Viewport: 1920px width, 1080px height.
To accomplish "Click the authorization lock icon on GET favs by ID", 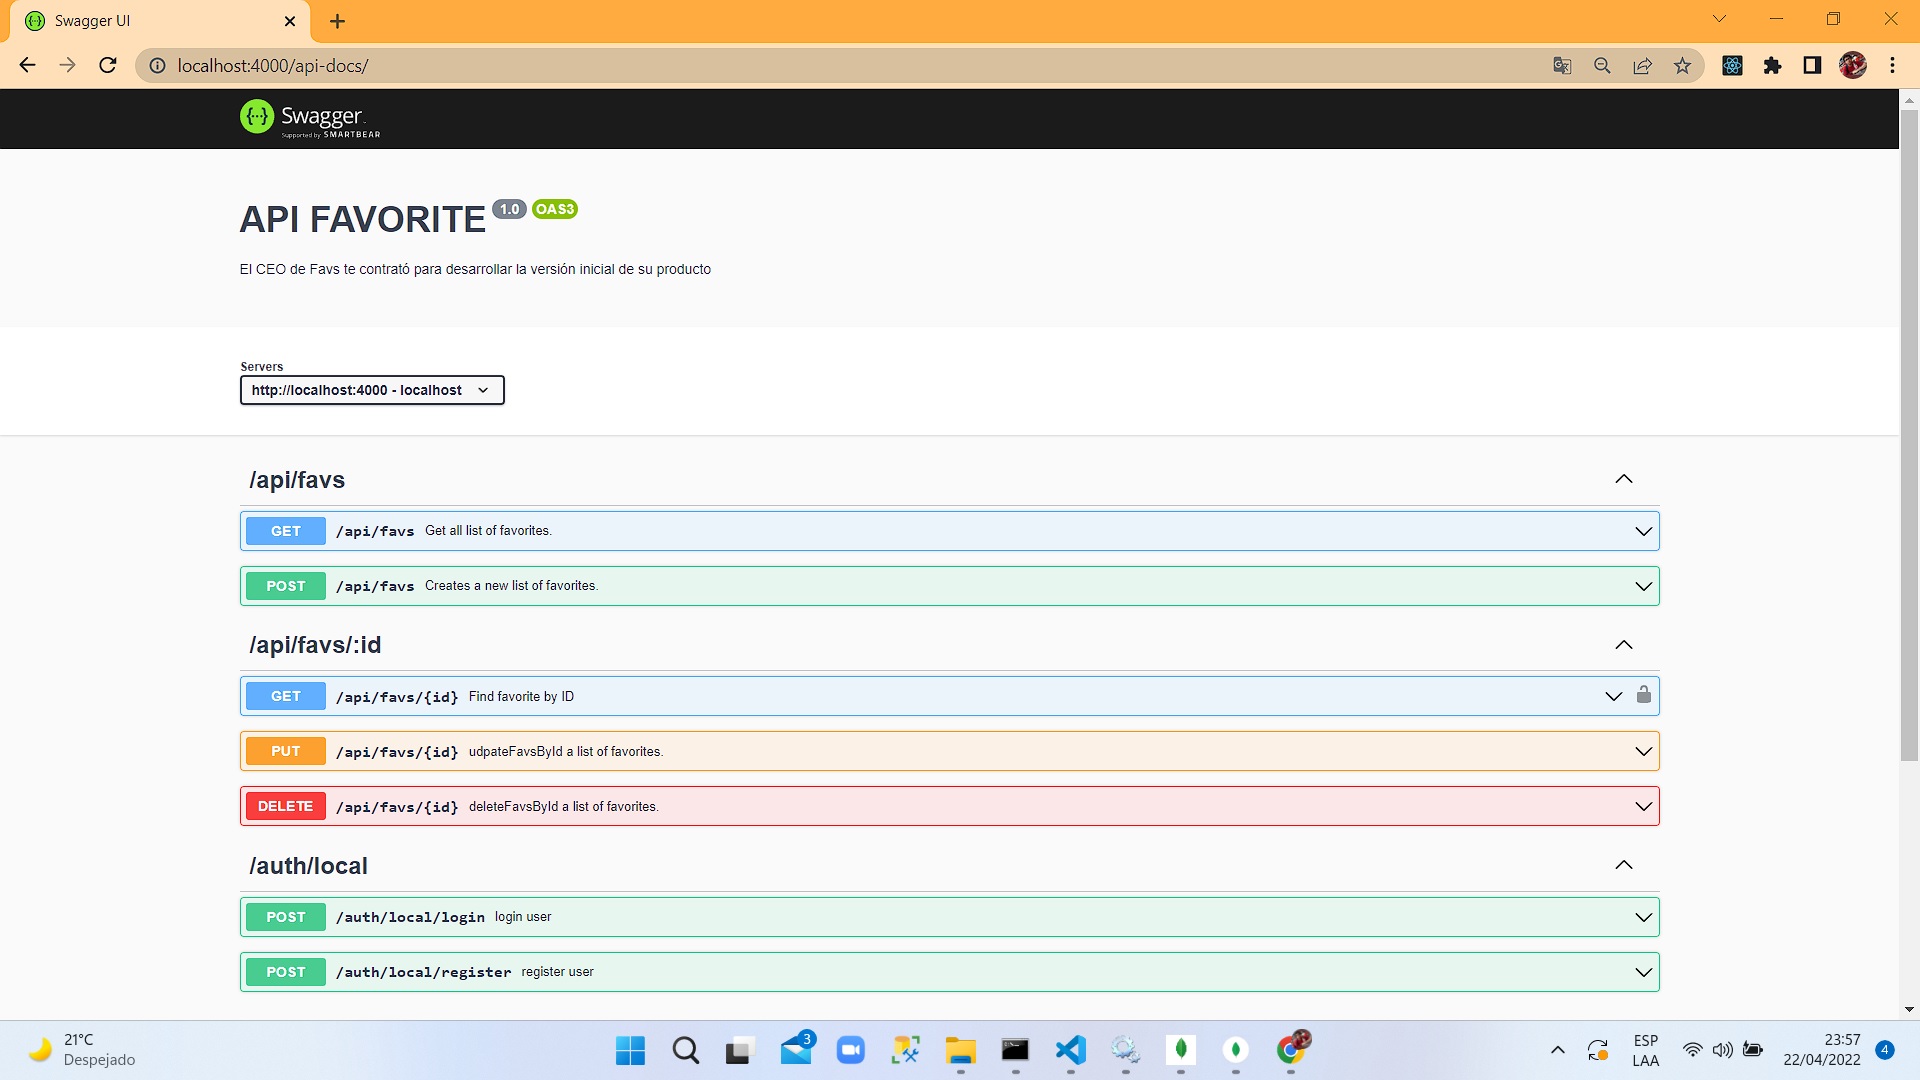I will tap(1643, 695).
